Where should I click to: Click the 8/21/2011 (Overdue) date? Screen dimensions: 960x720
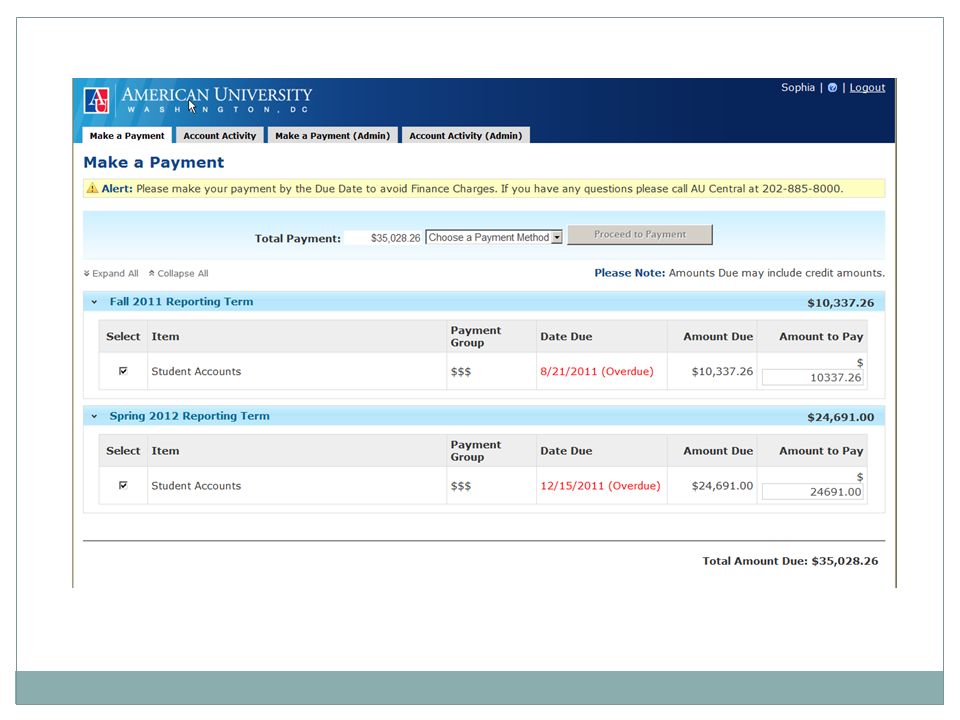pyautogui.click(x=597, y=371)
